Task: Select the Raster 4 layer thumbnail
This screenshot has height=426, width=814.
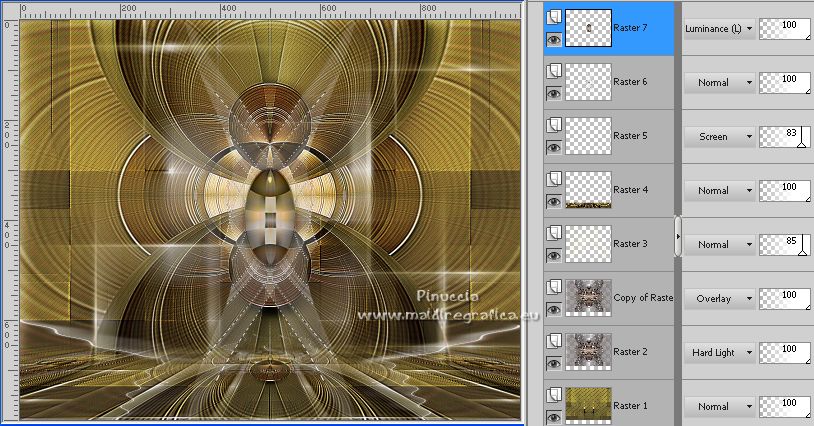Action: [x=588, y=190]
